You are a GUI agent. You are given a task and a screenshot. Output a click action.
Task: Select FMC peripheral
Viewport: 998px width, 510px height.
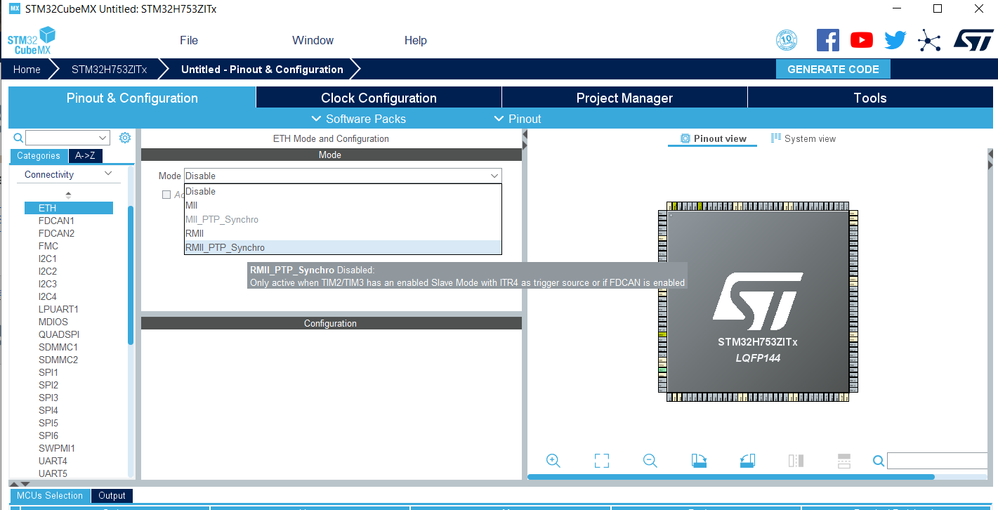coord(48,246)
